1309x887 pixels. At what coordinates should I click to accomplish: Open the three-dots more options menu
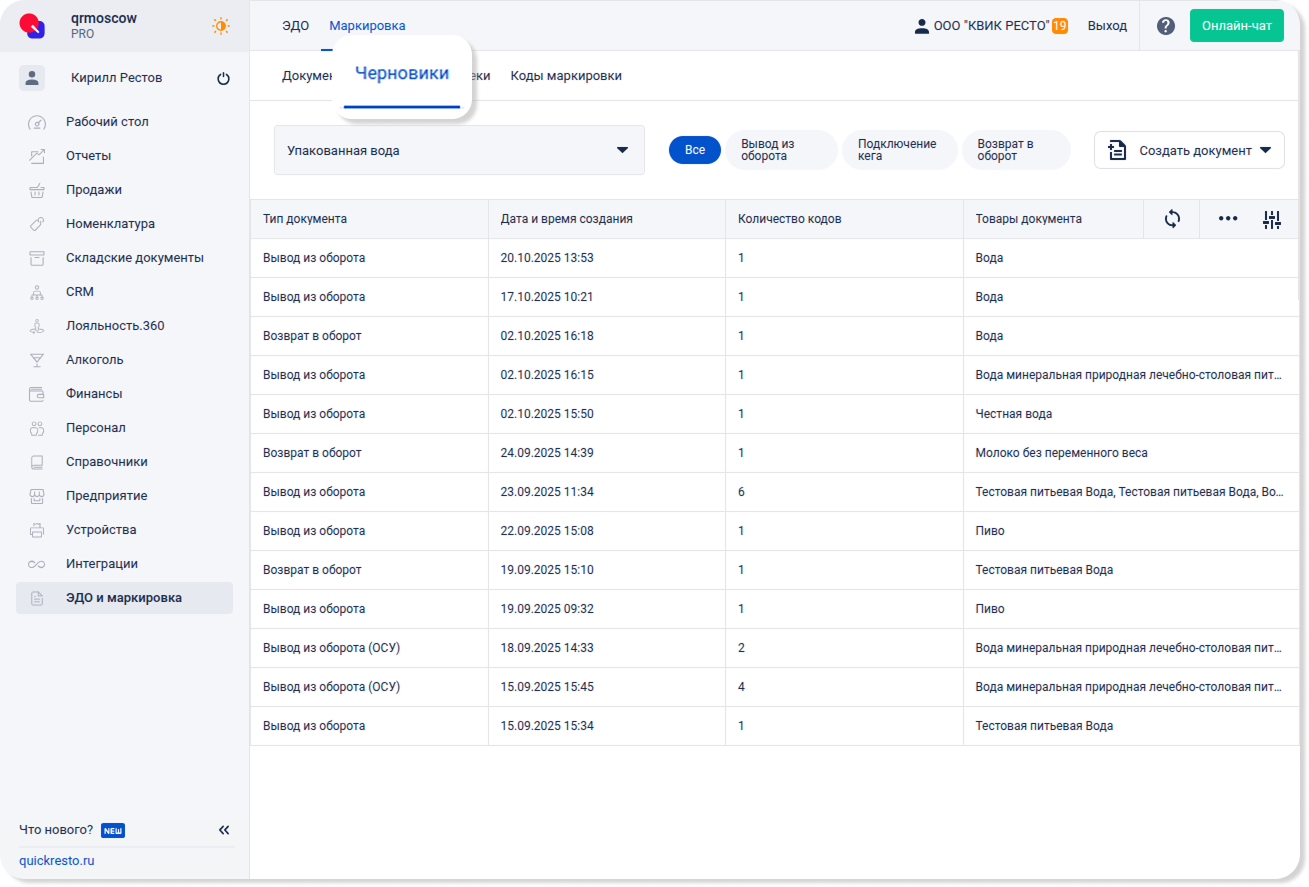pyautogui.click(x=1227, y=219)
